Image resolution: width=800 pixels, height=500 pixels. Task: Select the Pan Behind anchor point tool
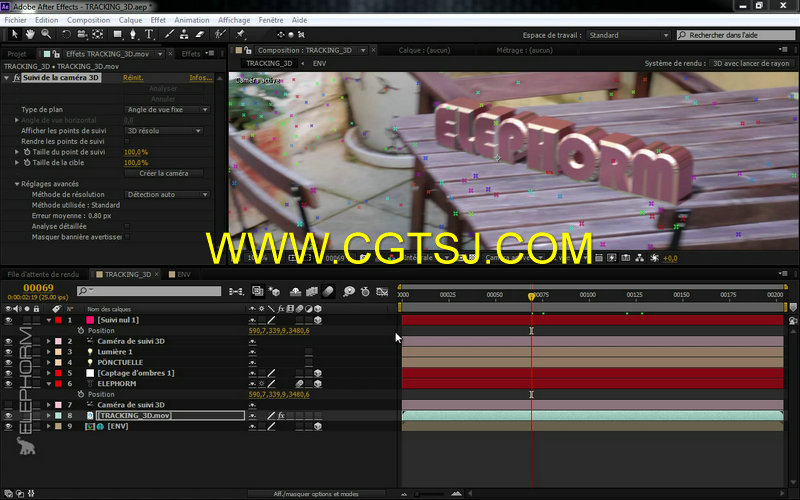tap(97, 34)
